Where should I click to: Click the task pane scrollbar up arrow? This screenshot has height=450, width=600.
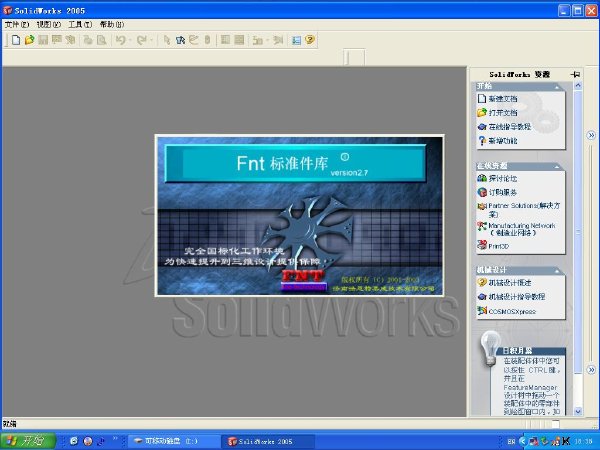578,86
